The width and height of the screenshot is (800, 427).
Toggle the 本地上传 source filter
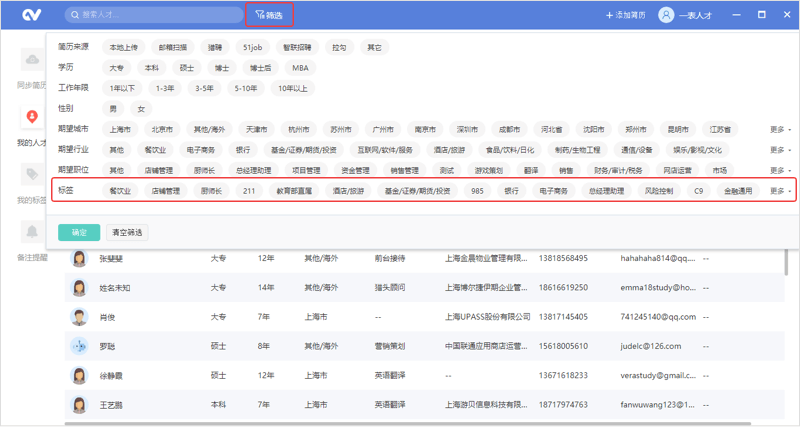point(123,47)
